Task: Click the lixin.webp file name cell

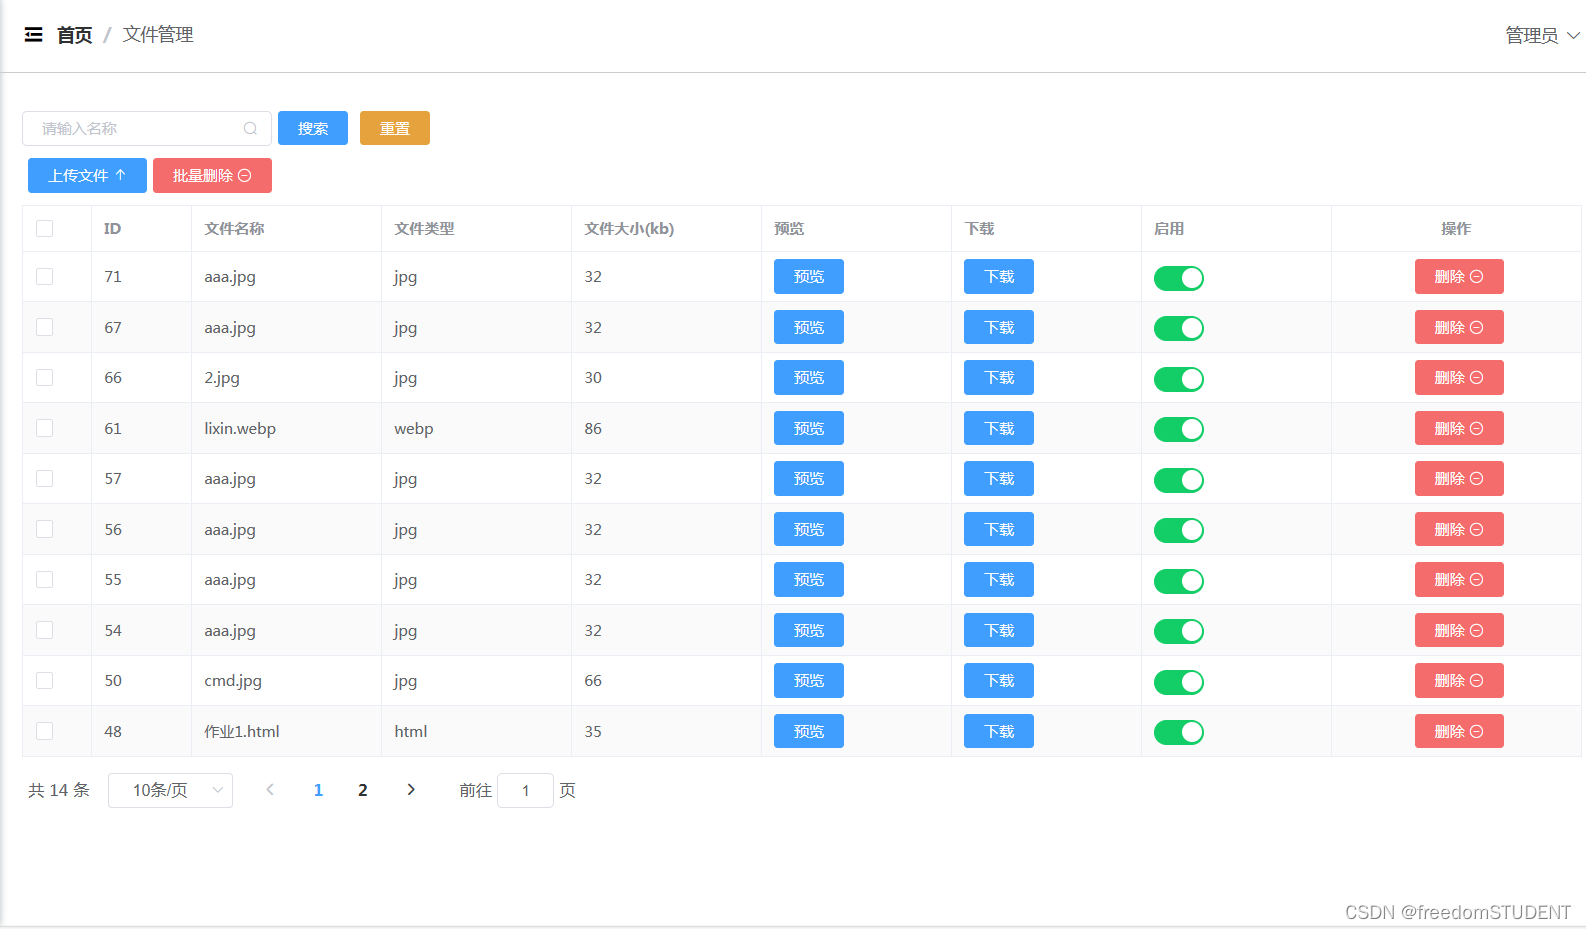Action: pos(240,428)
